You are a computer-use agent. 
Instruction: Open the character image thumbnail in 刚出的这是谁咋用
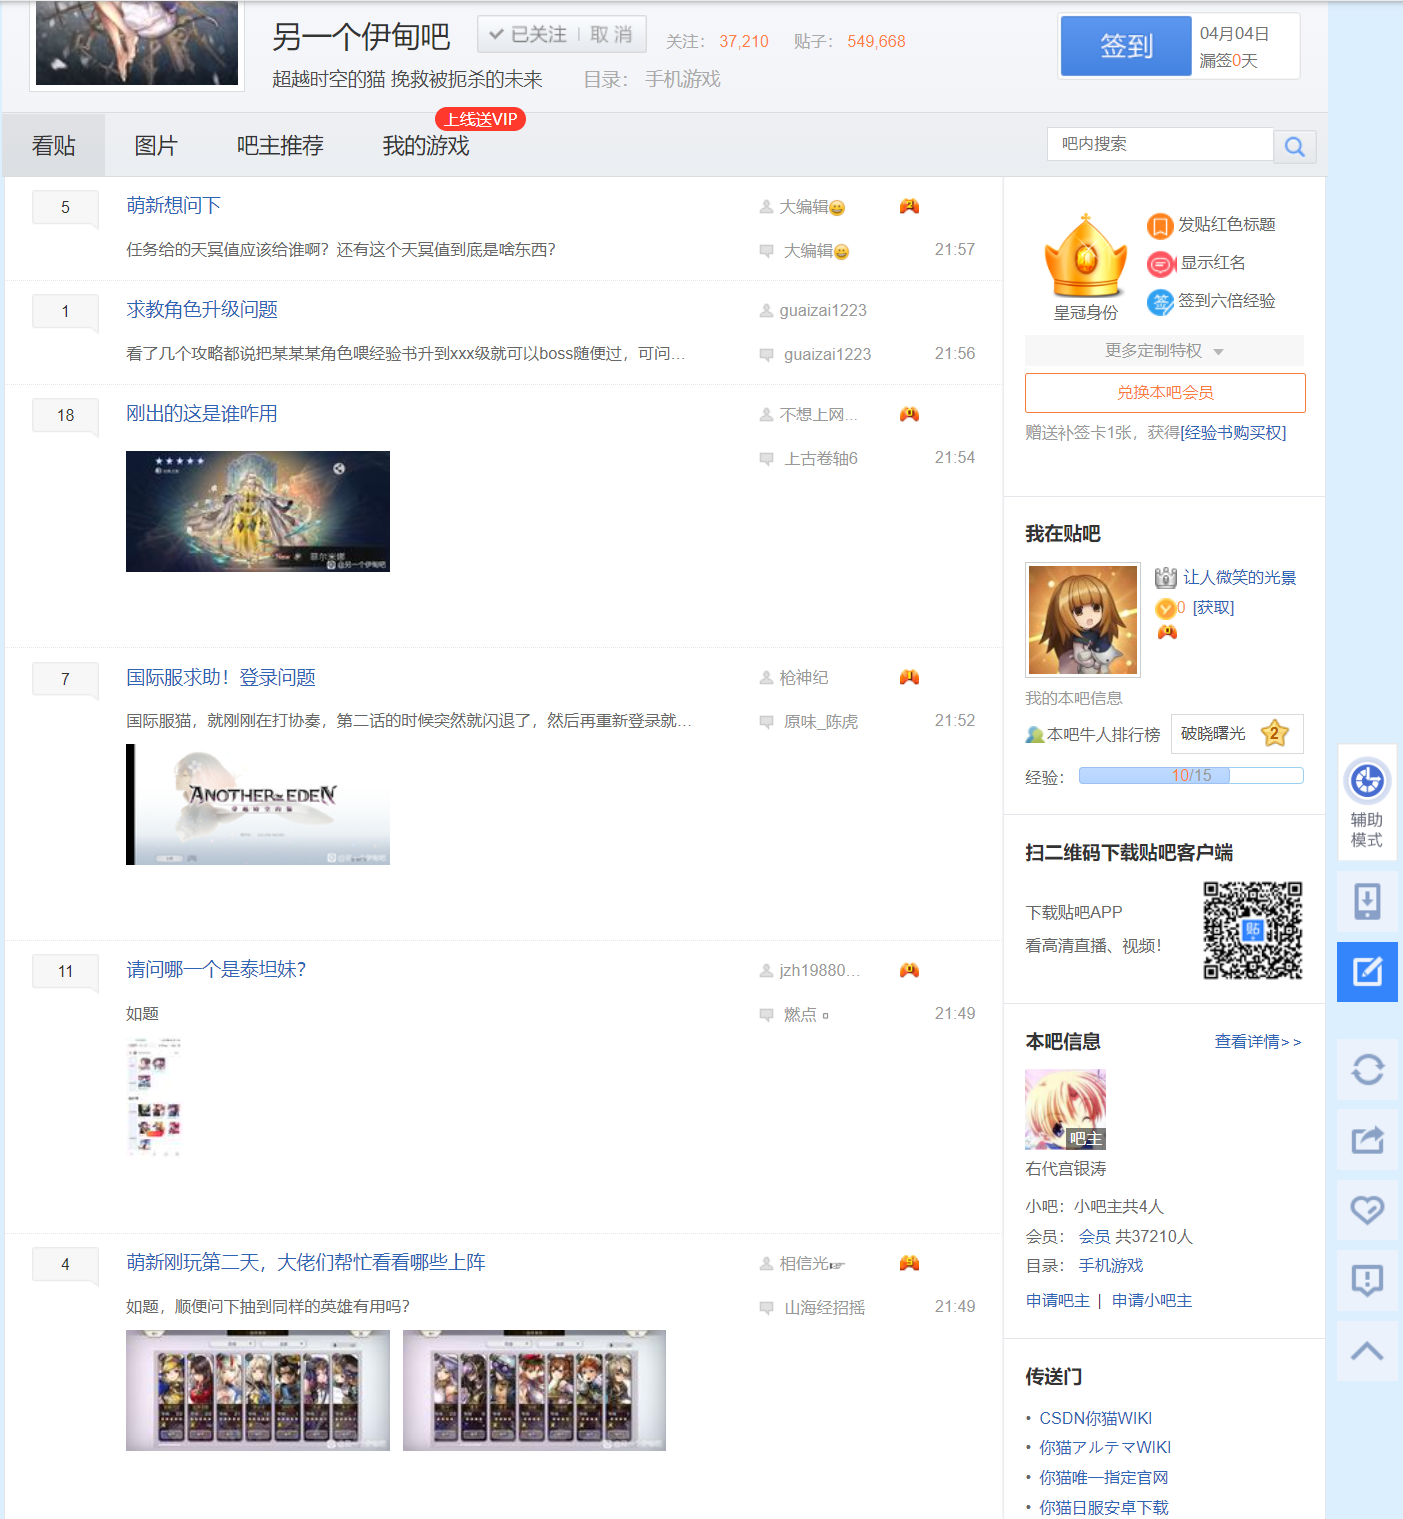pos(258,511)
